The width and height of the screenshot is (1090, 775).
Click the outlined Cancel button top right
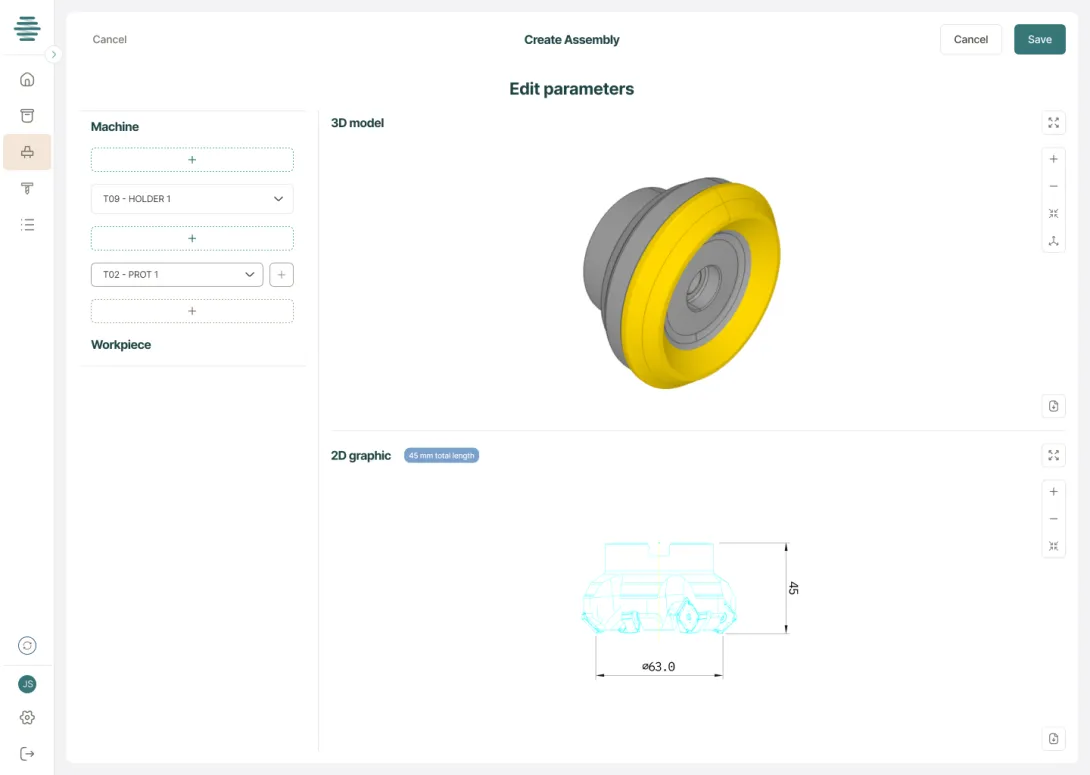pos(970,40)
